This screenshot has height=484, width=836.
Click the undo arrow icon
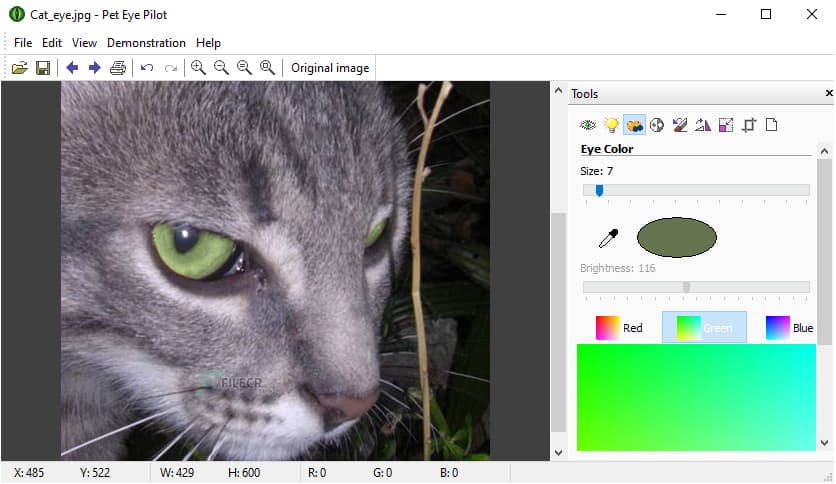coord(147,68)
